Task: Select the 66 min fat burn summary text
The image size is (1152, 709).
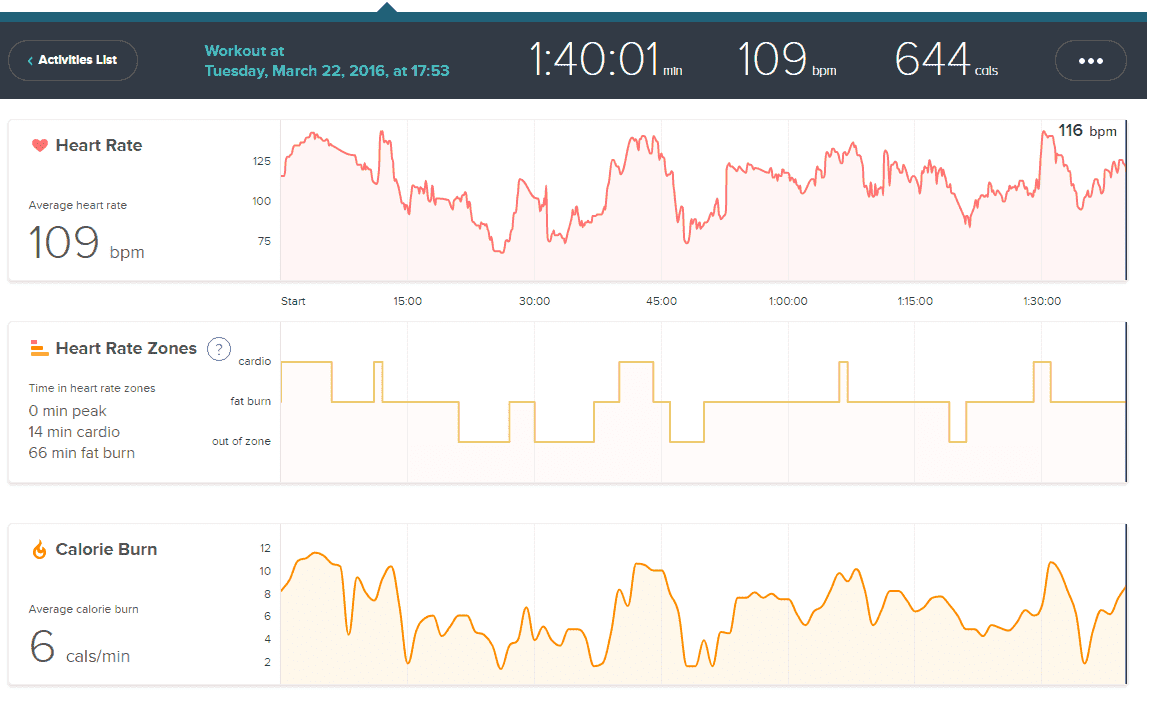Action: (x=82, y=453)
